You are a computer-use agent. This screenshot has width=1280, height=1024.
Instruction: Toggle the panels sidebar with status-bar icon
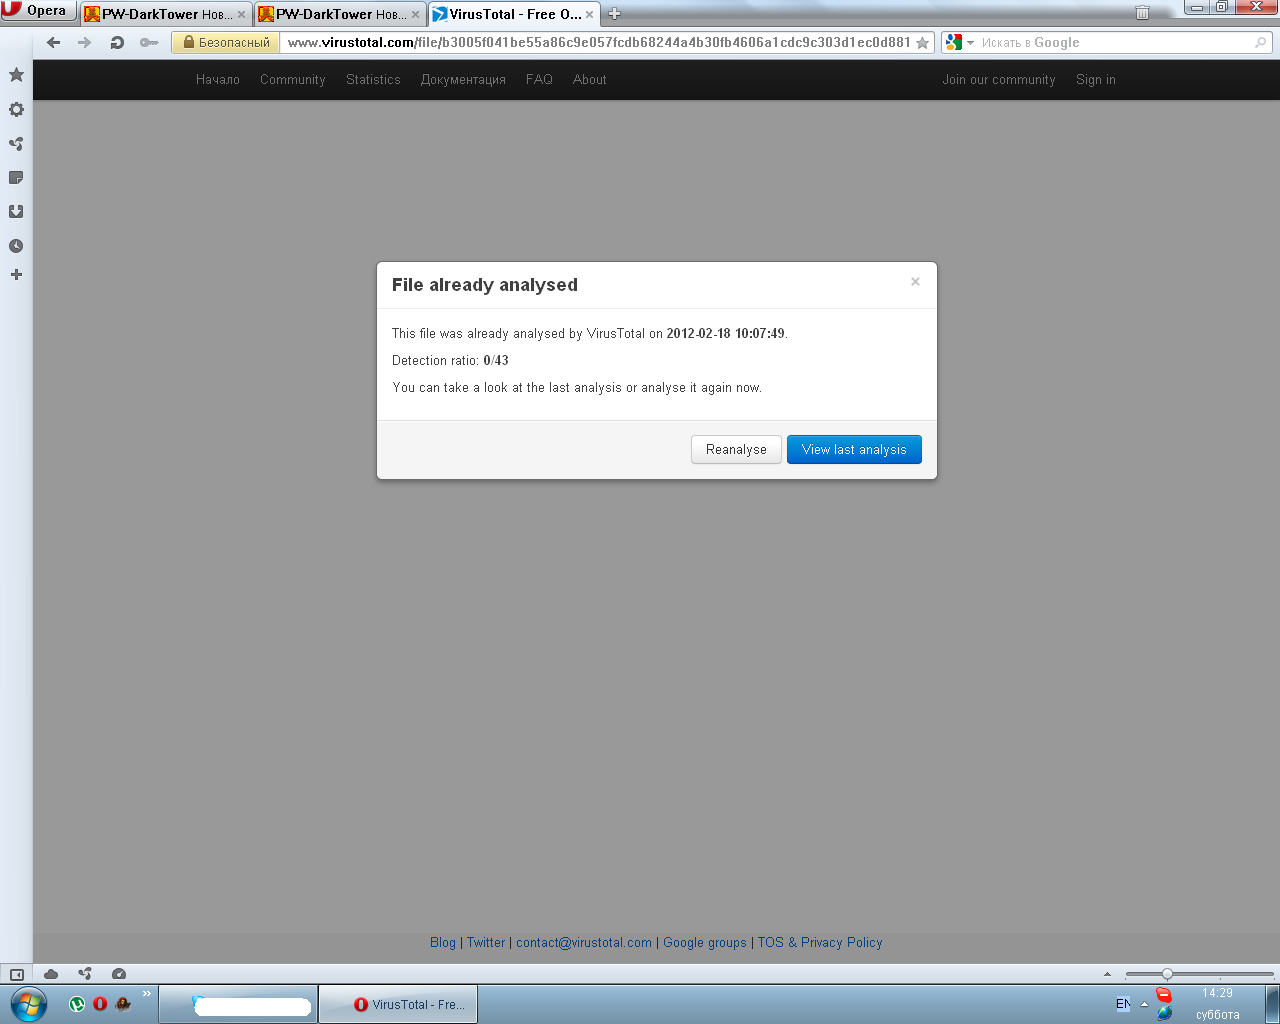pos(17,974)
